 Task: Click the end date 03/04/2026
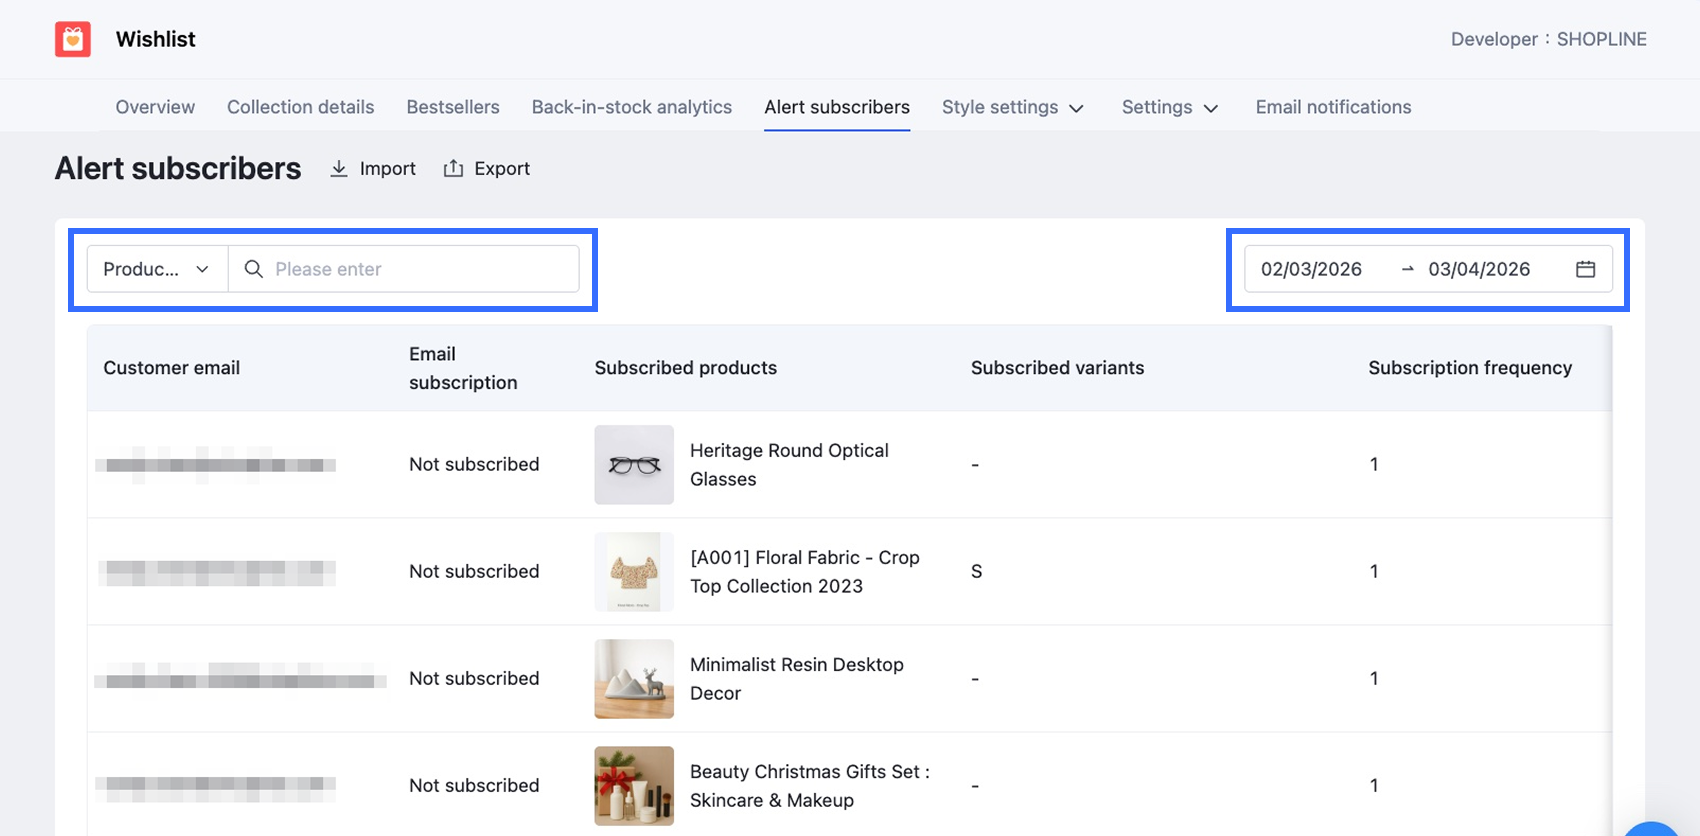tap(1479, 269)
